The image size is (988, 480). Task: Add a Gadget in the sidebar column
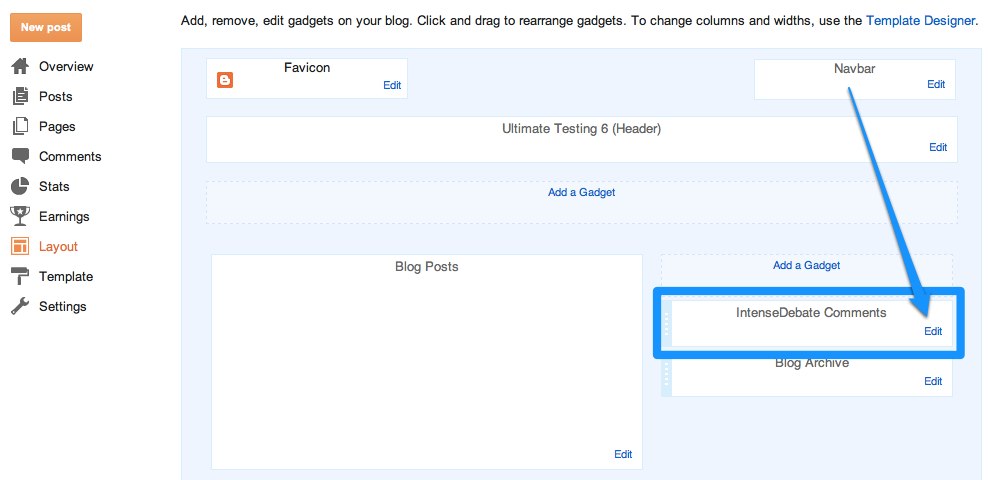click(806, 266)
